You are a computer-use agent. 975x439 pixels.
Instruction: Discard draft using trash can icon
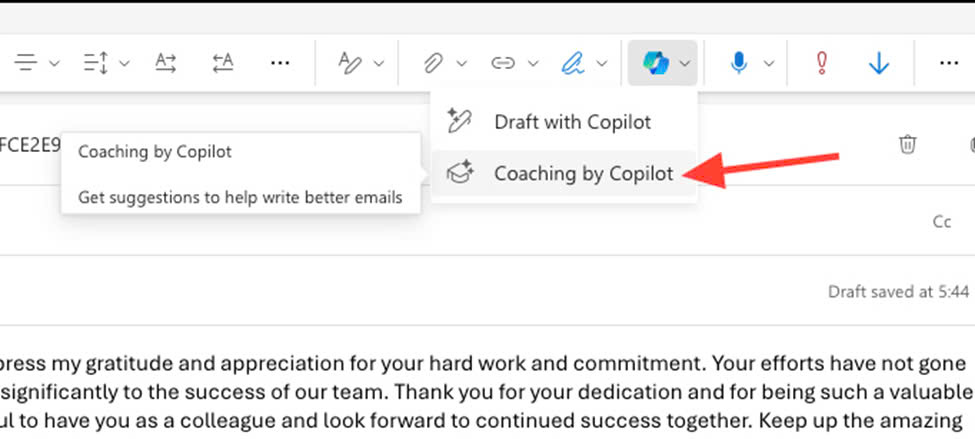tap(907, 144)
